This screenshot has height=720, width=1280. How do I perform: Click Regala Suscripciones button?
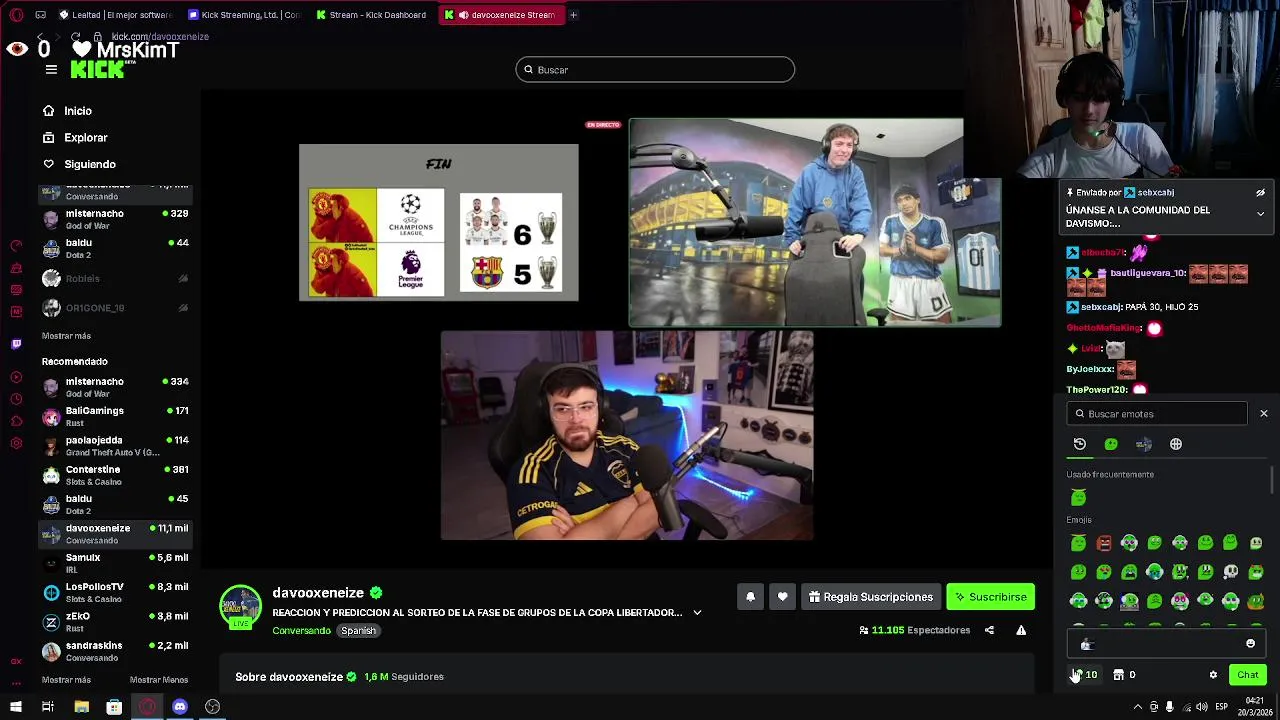tap(870, 597)
